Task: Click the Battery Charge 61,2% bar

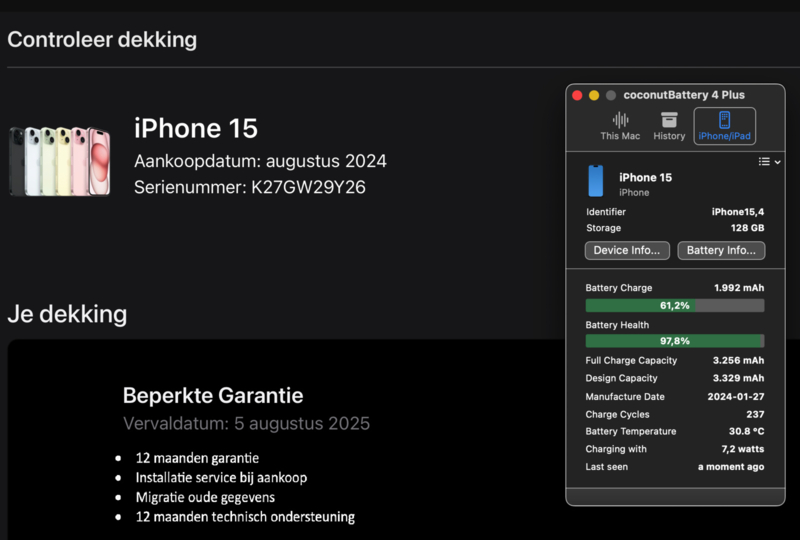Action: coord(674,306)
